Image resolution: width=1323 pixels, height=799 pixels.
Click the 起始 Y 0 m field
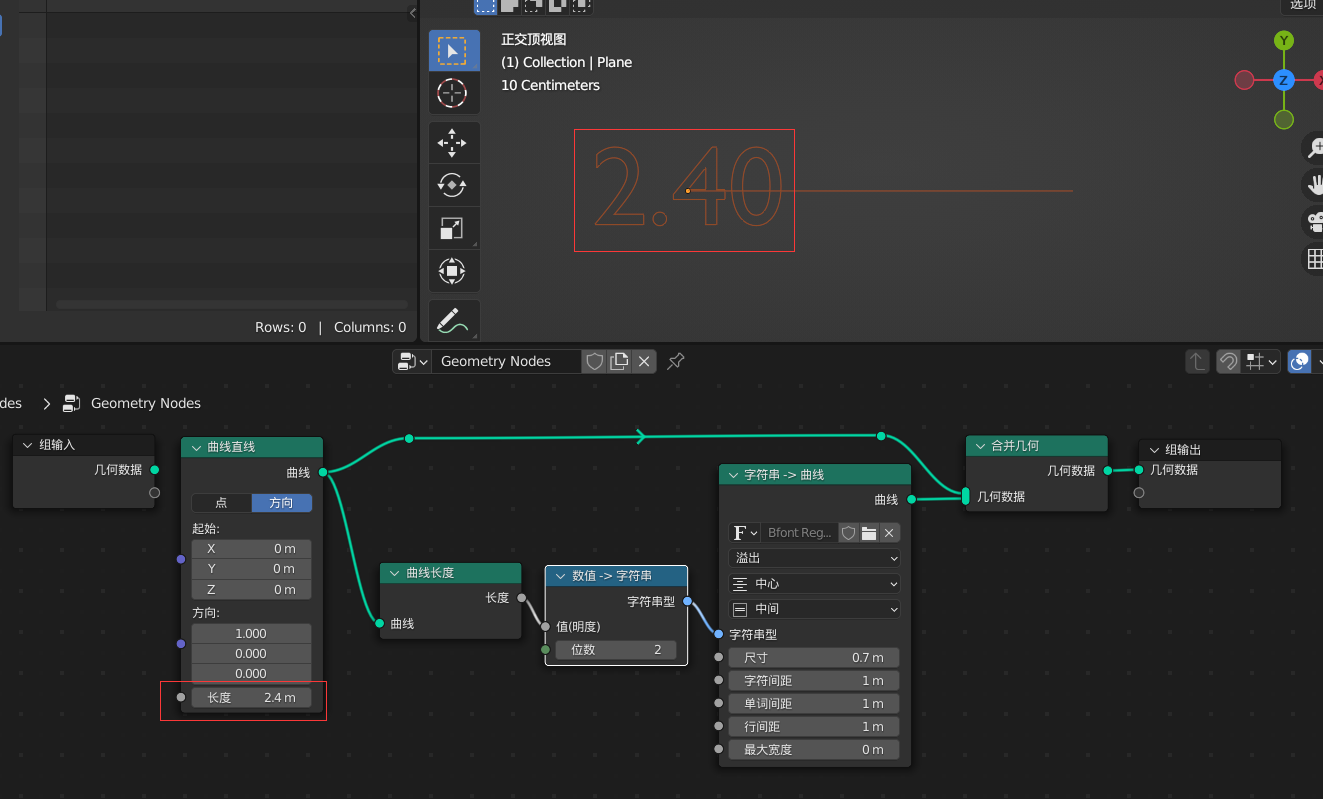(x=251, y=568)
